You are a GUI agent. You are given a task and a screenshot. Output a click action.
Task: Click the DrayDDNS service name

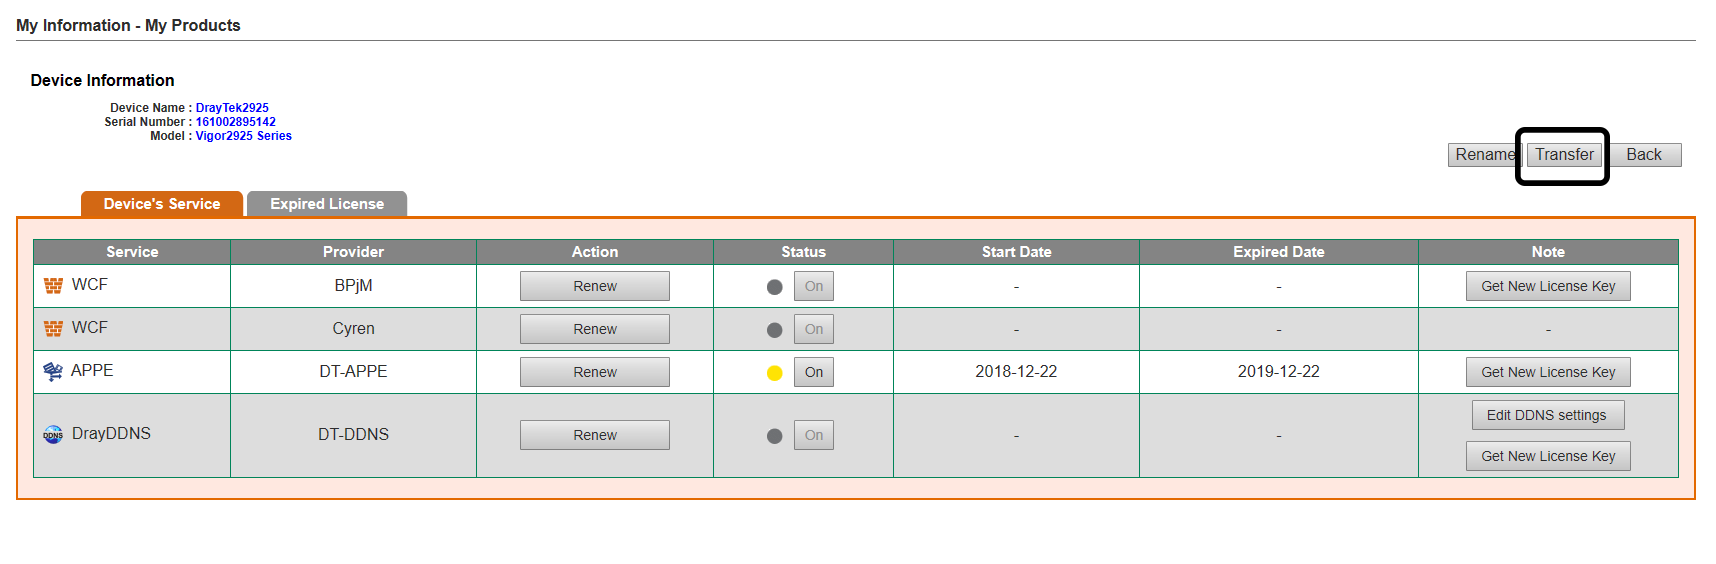[x=111, y=434]
